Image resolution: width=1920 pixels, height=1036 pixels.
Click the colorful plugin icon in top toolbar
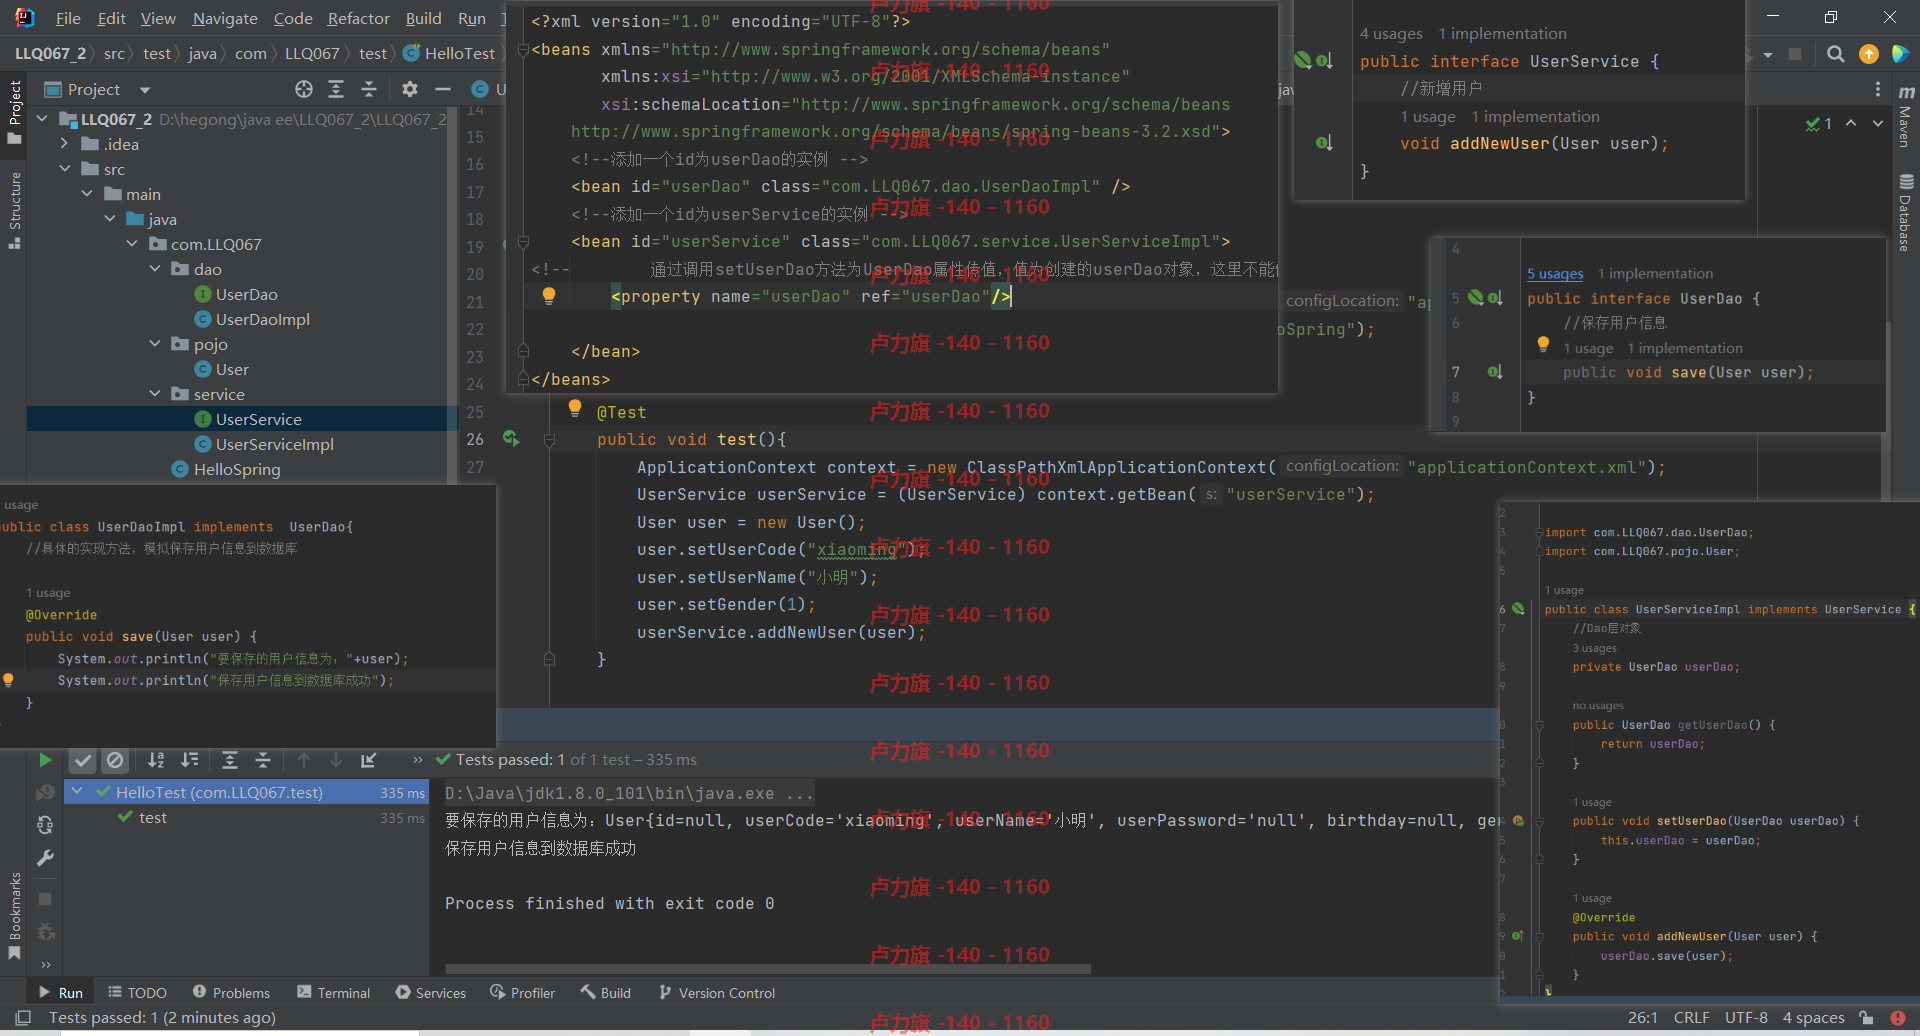click(x=1901, y=54)
